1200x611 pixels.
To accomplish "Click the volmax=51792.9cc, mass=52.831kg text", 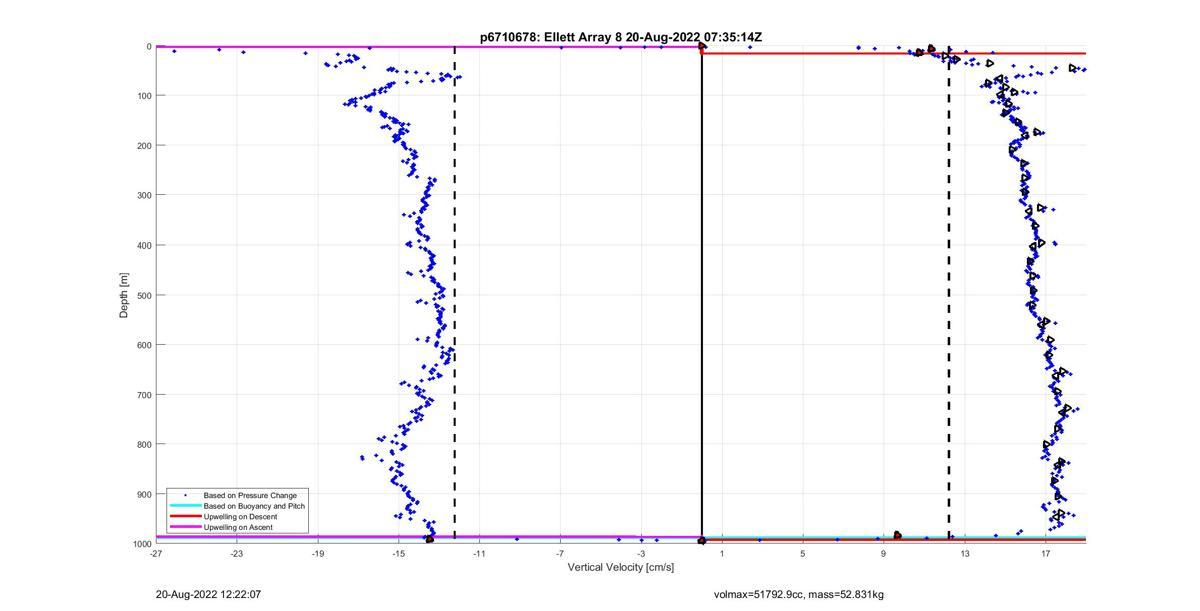I will 799,594.
